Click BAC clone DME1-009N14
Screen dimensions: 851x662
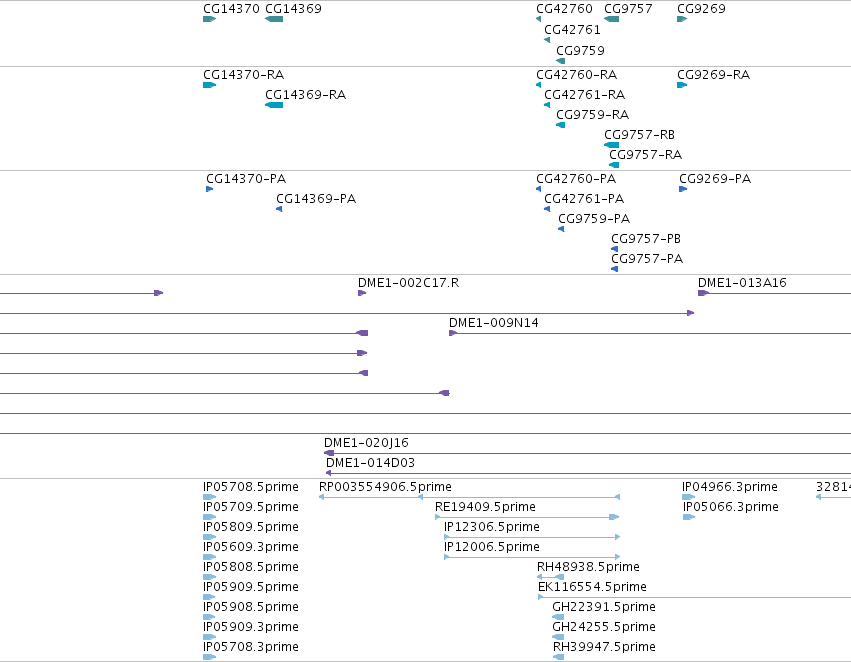tap(493, 323)
